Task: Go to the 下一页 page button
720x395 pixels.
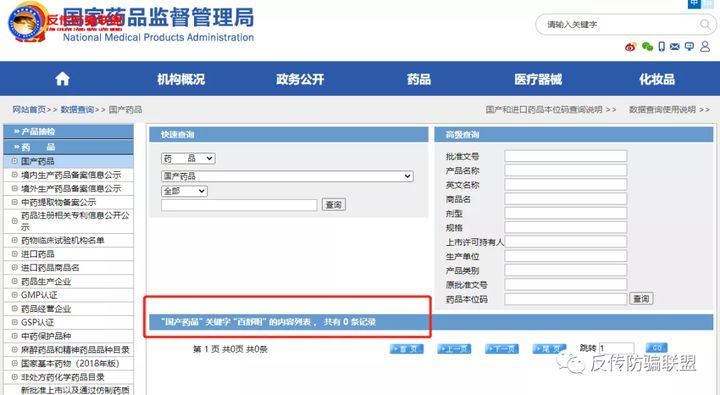Action: [x=502, y=349]
